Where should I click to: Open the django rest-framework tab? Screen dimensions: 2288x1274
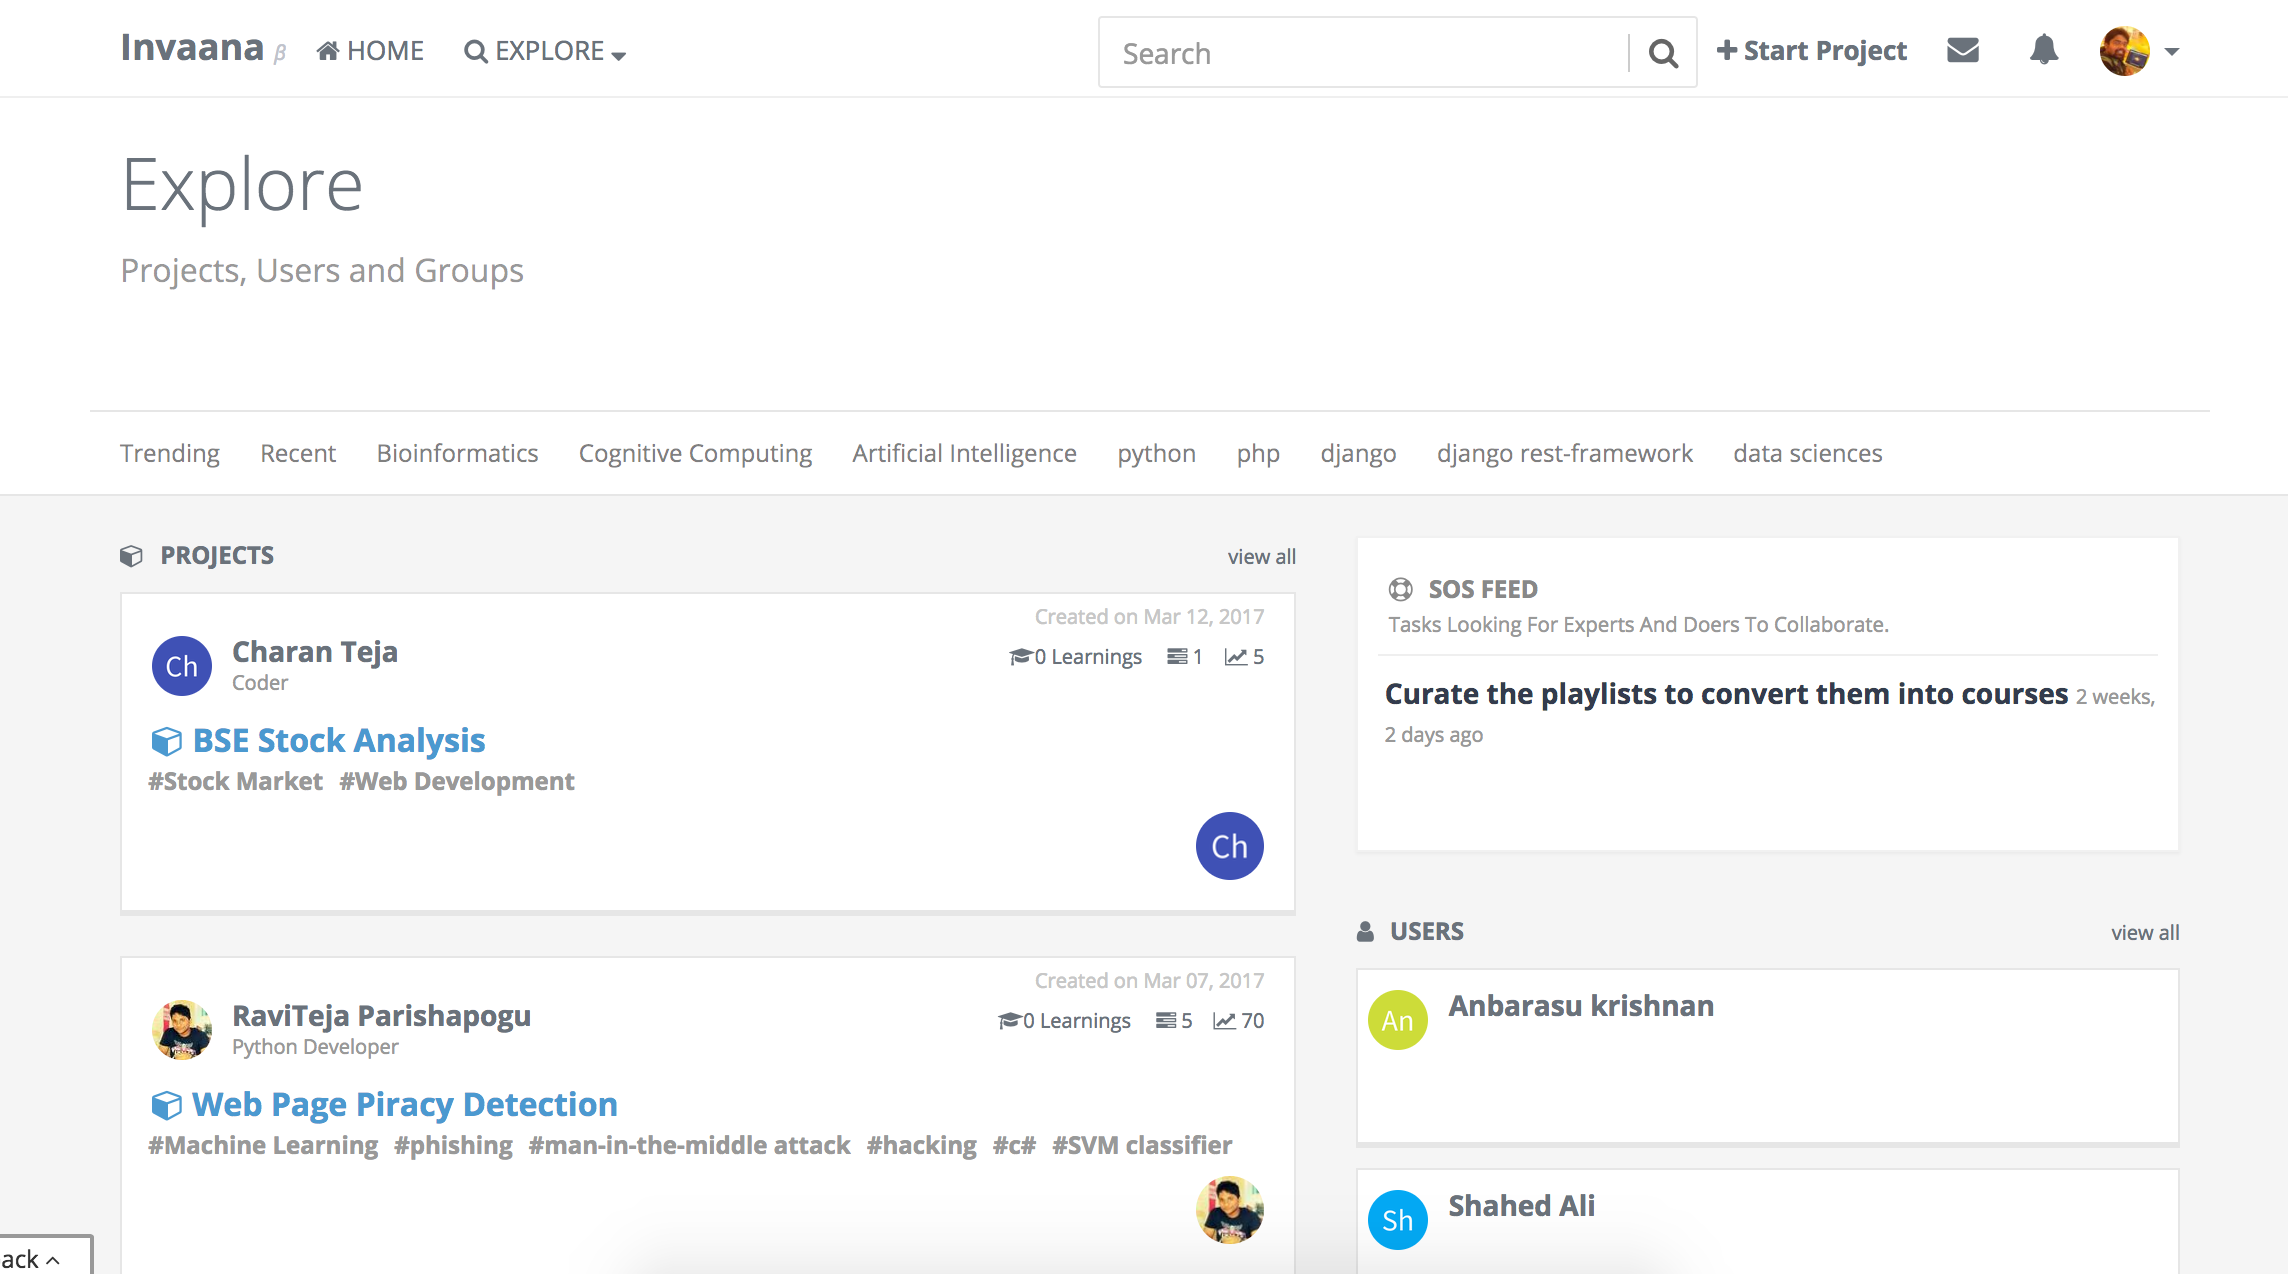pyautogui.click(x=1564, y=453)
